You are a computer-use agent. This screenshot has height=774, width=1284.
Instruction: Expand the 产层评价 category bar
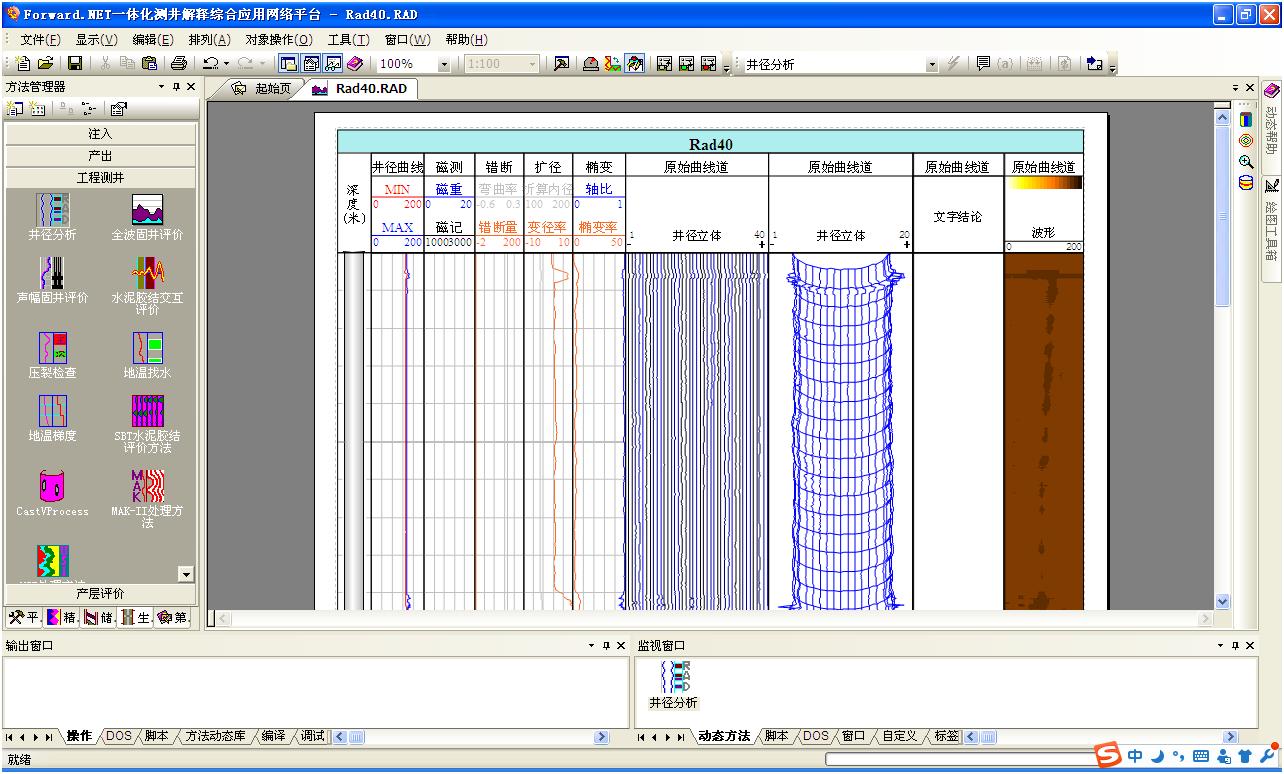(x=100, y=594)
